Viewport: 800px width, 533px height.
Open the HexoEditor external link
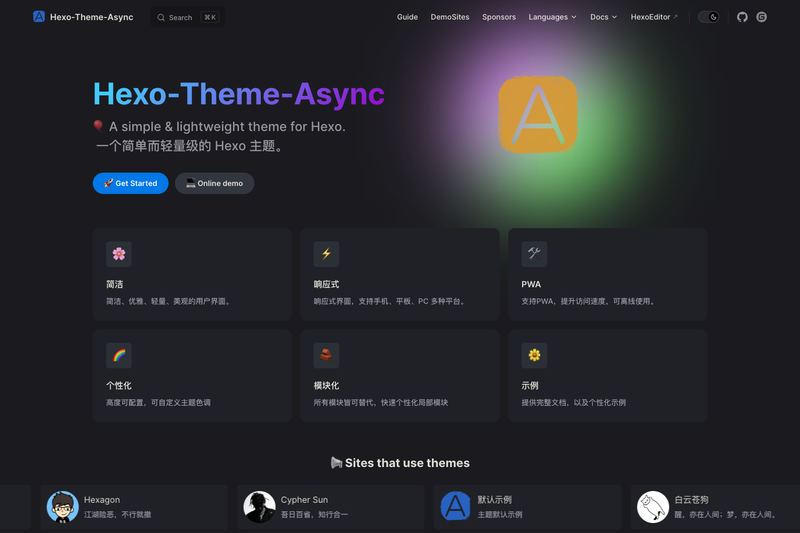(654, 17)
